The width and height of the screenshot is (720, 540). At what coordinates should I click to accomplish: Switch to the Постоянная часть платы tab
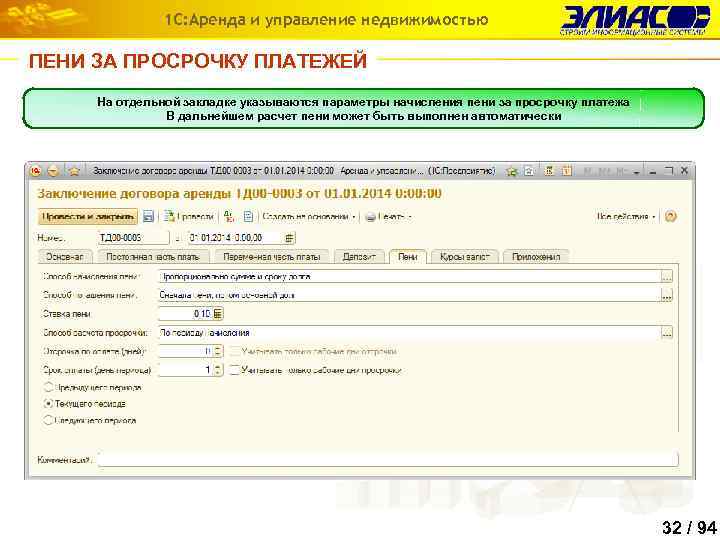coord(153,257)
